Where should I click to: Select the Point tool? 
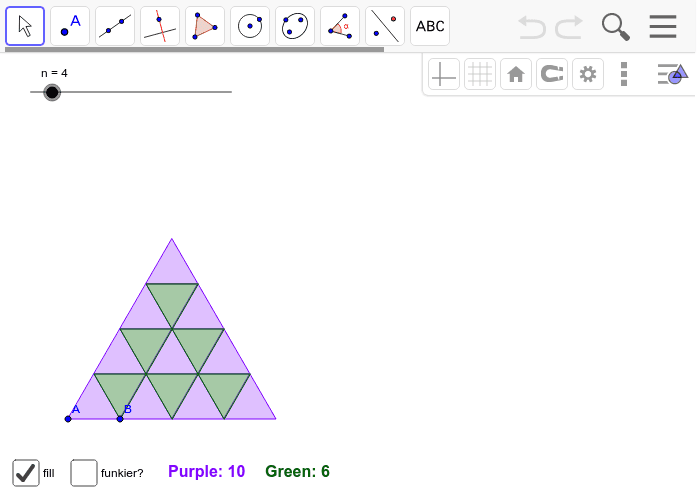70,26
